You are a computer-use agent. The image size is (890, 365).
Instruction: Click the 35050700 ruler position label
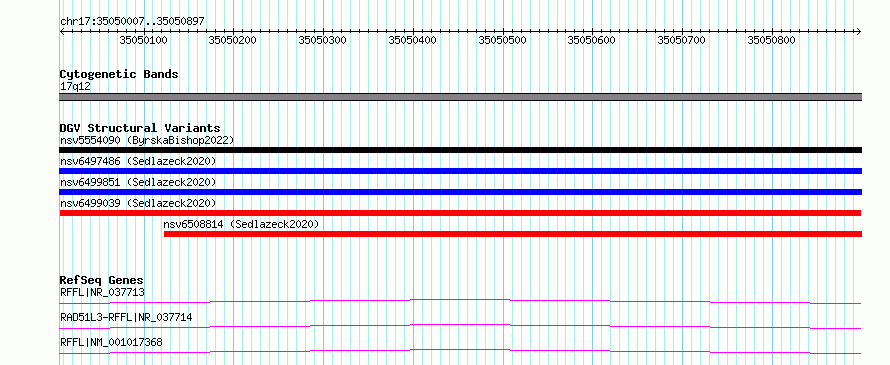click(681, 40)
